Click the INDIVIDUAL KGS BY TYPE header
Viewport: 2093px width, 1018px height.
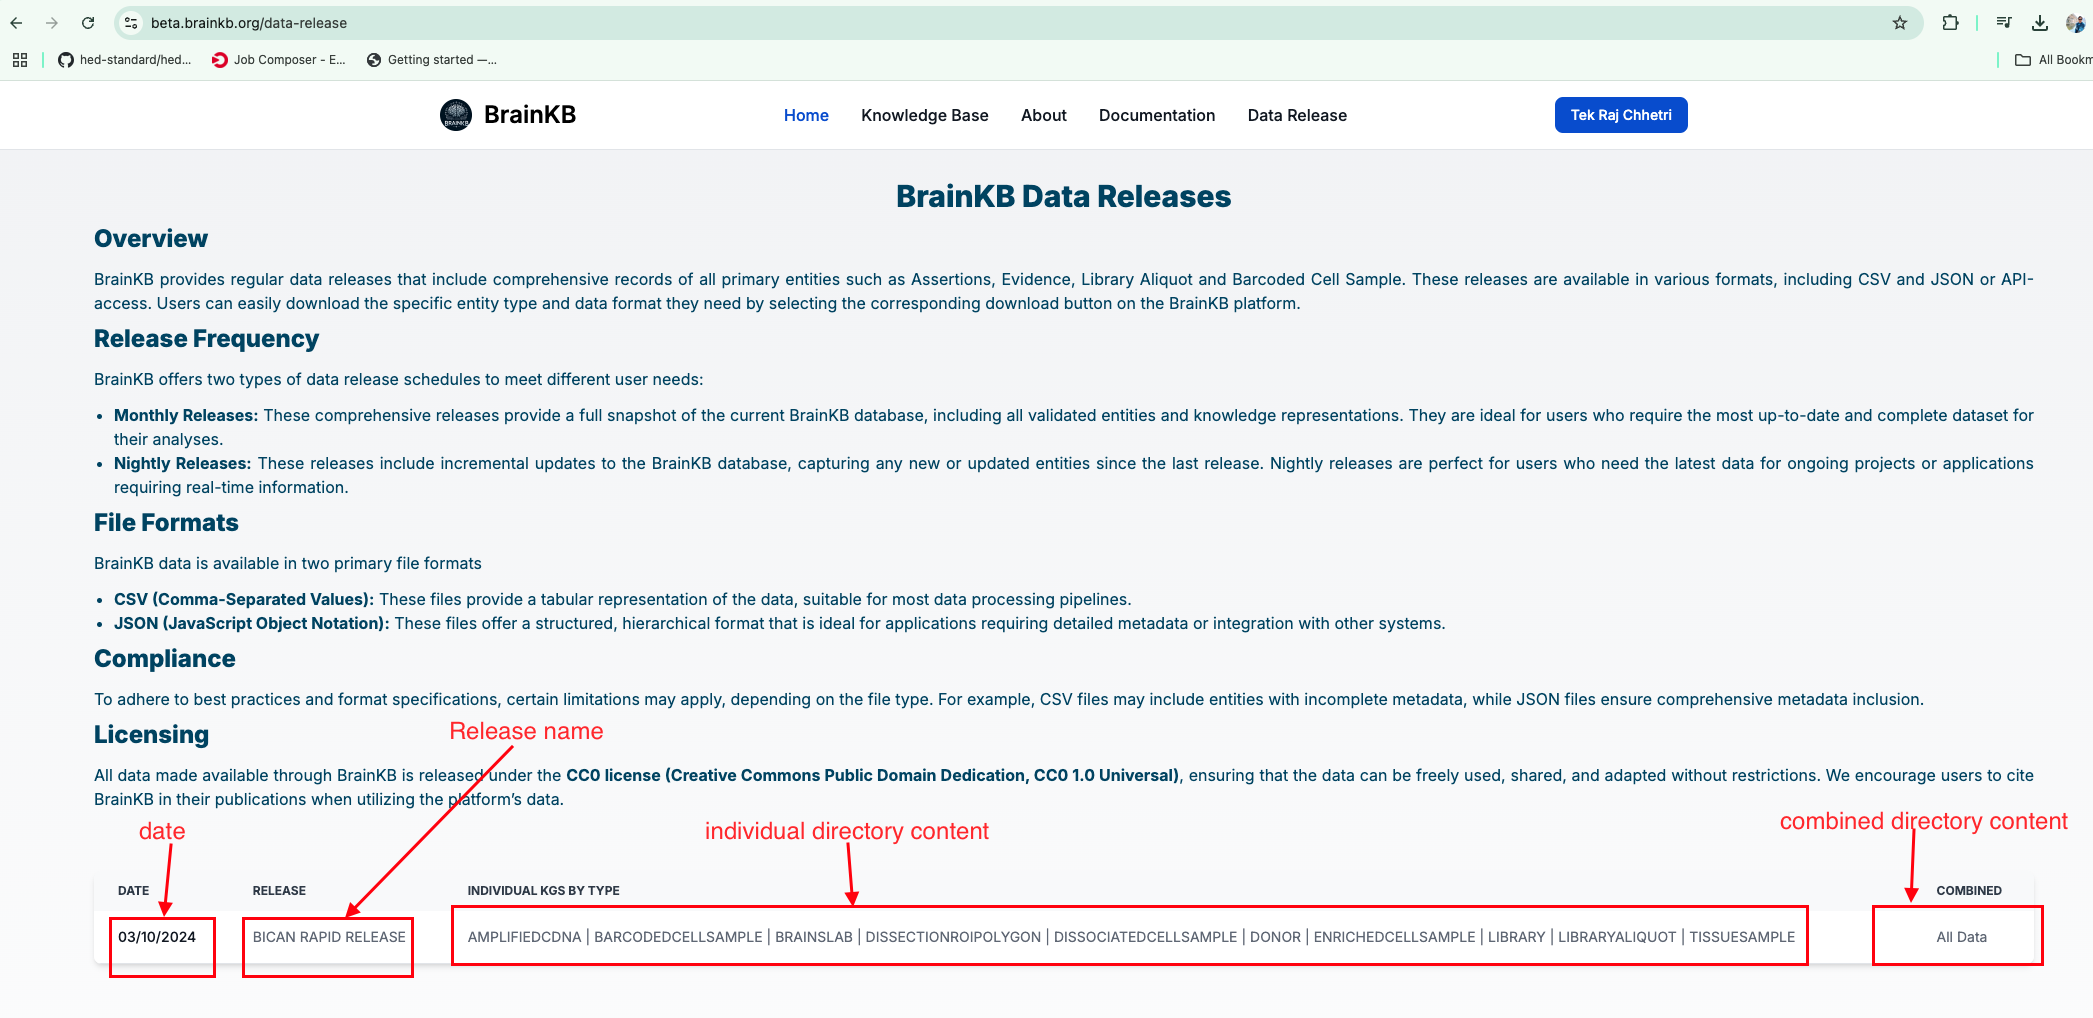(543, 890)
